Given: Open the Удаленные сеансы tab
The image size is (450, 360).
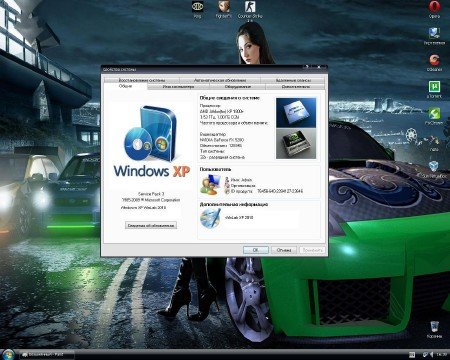Looking at the screenshot, I should (x=293, y=80).
